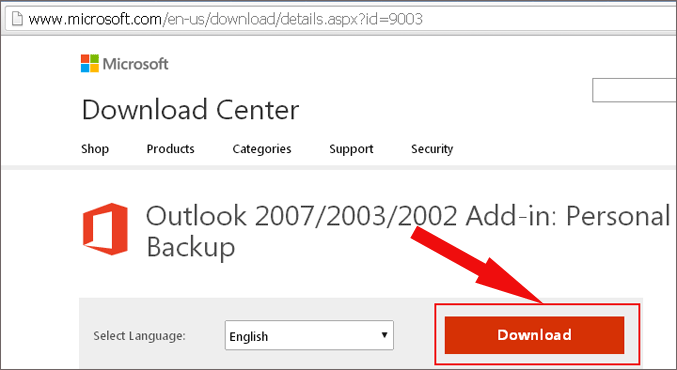The image size is (677, 370).
Task: Open the Products menu
Action: 171,149
